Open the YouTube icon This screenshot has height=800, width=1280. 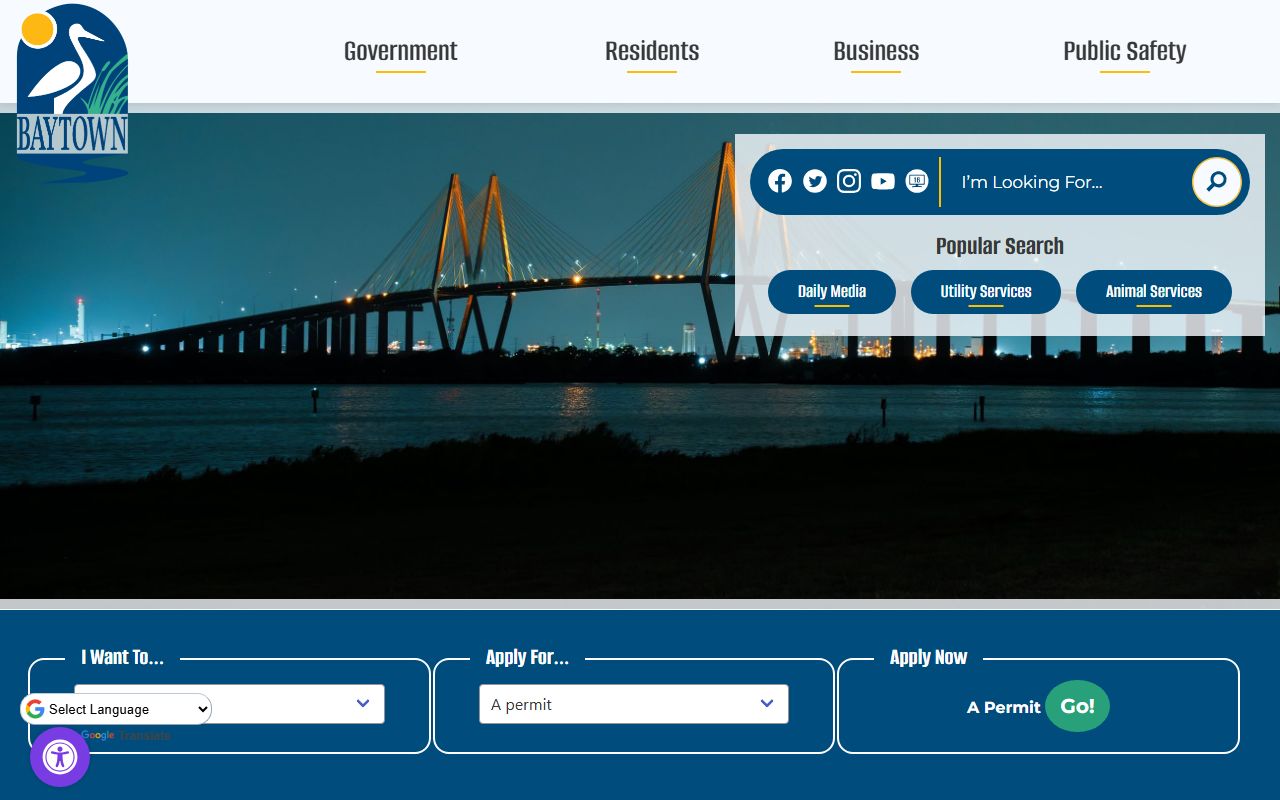coord(883,181)
